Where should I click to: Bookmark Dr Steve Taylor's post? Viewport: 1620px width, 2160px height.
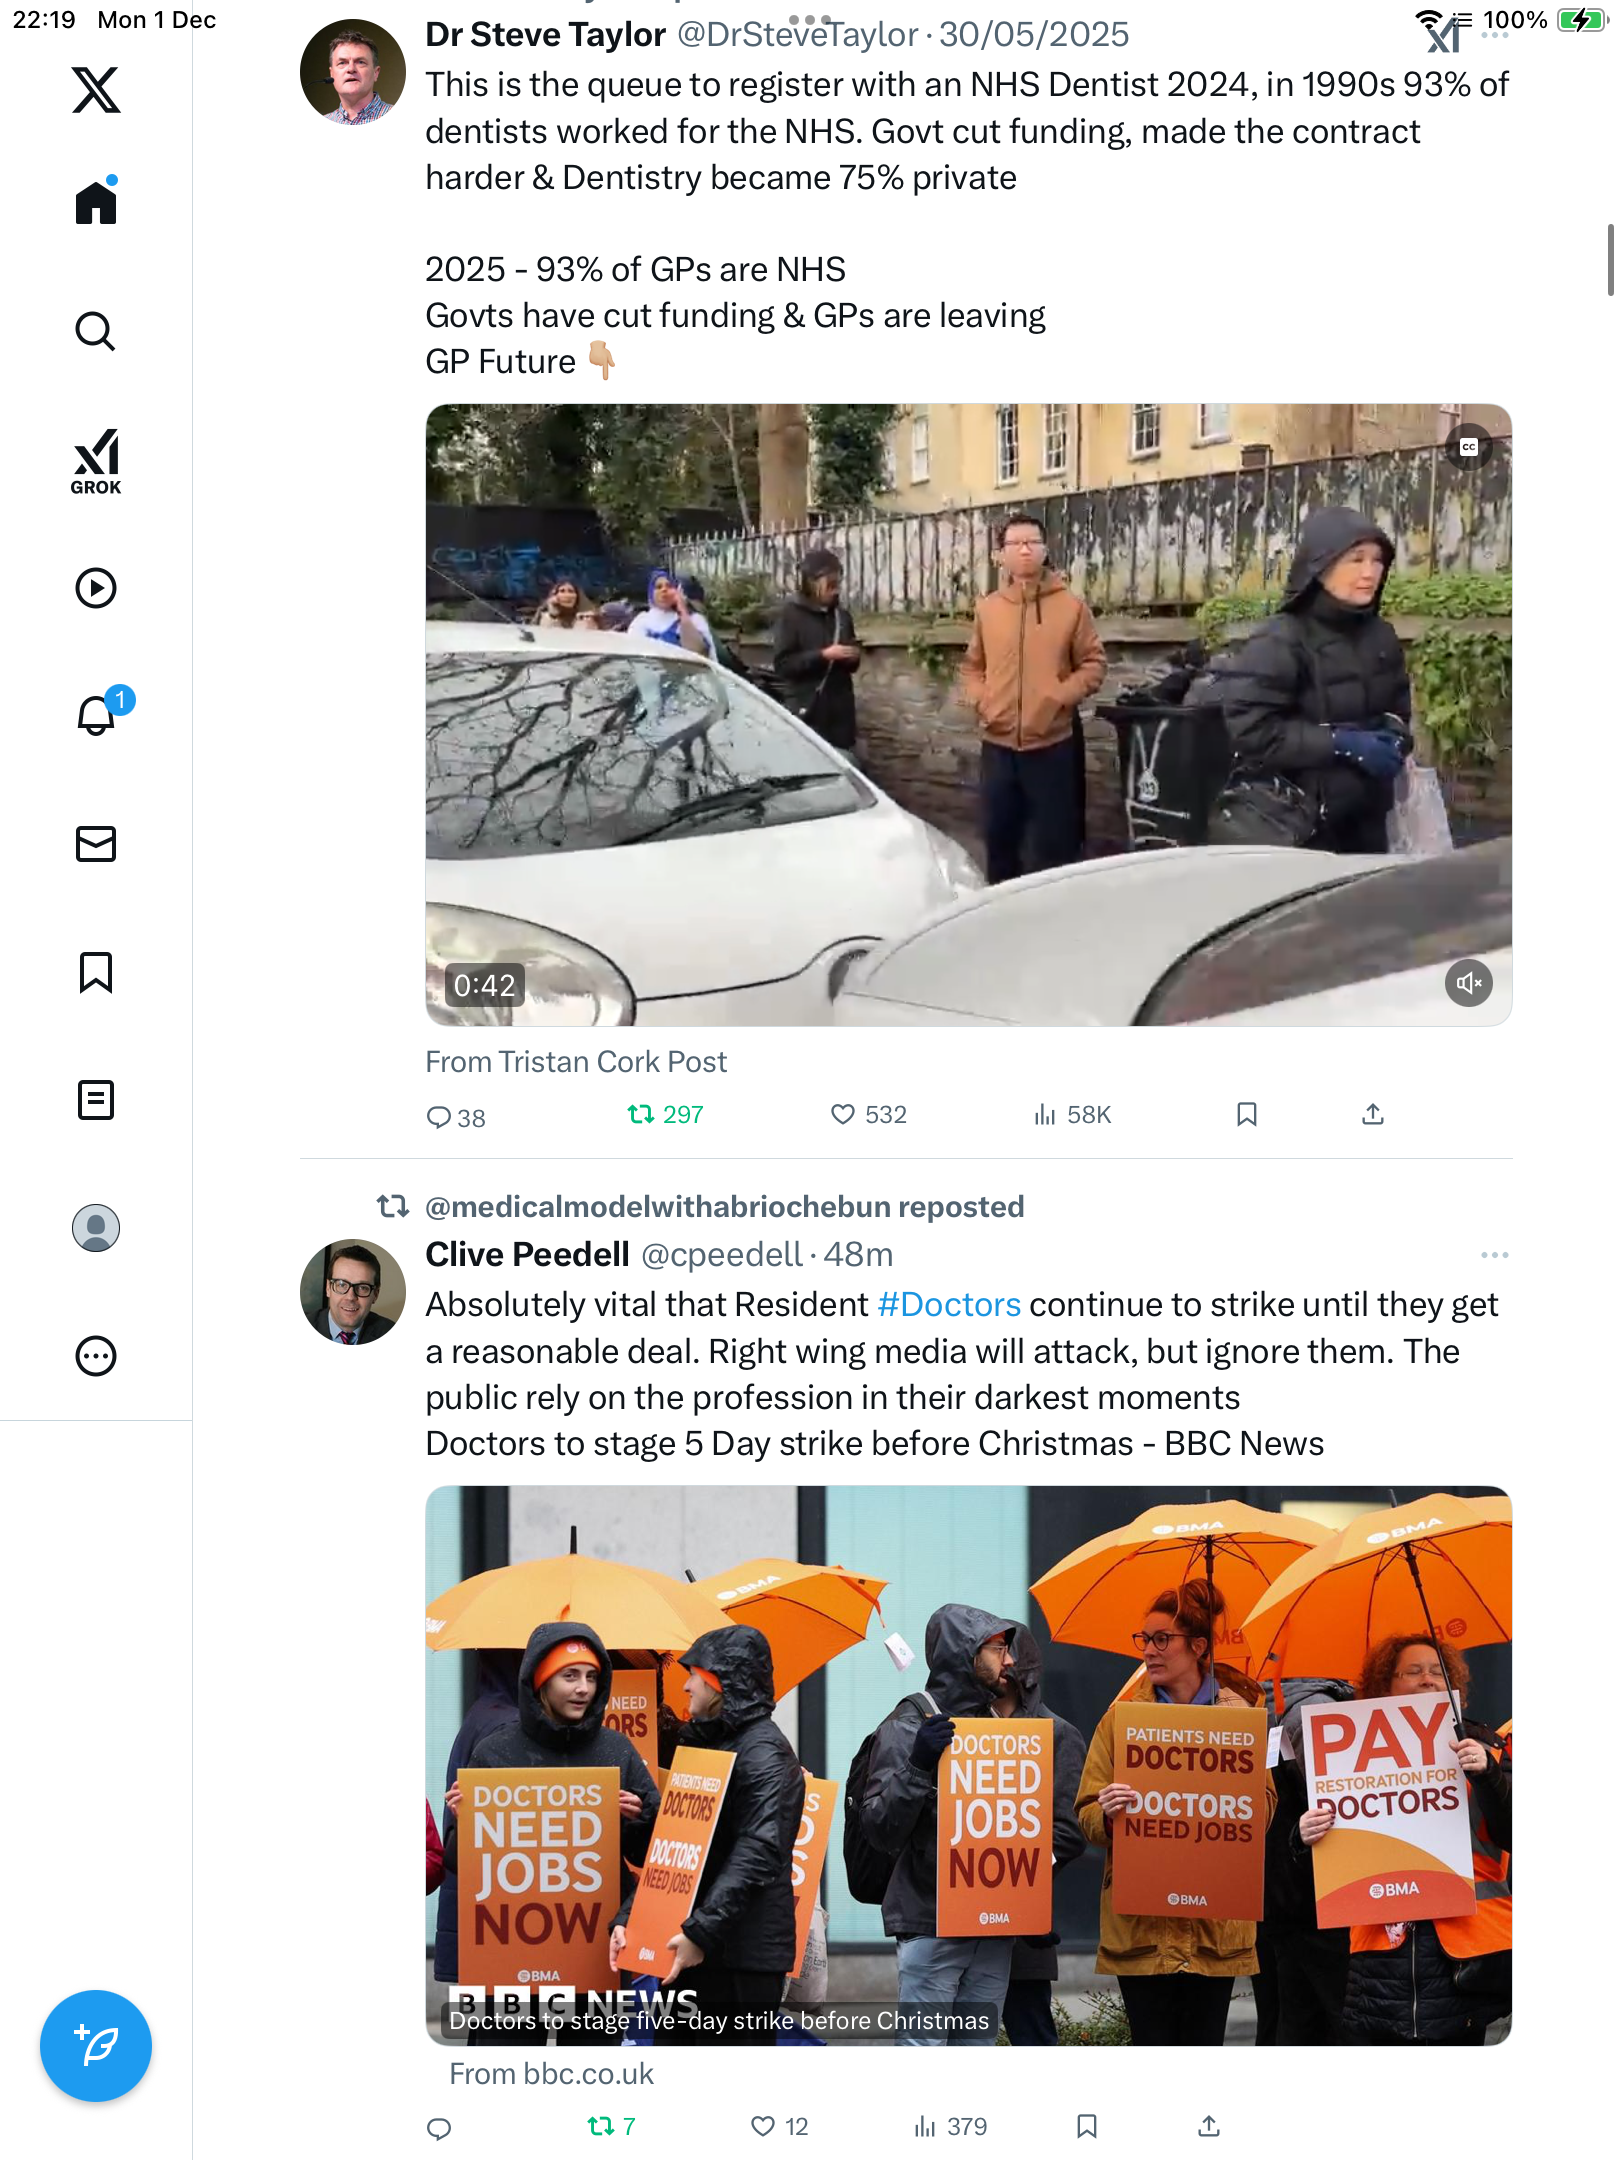(1246, 1114)
